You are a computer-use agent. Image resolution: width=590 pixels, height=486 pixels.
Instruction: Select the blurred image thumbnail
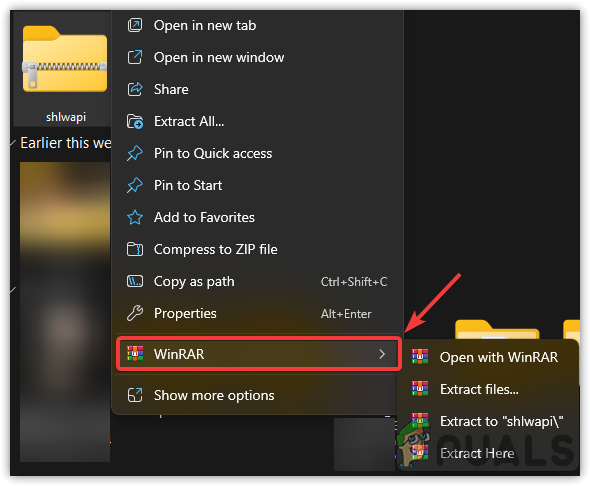point(65,311)
